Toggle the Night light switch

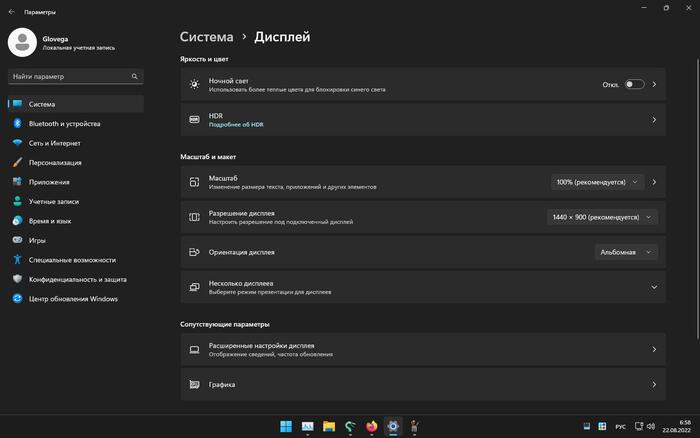[634, 85]
